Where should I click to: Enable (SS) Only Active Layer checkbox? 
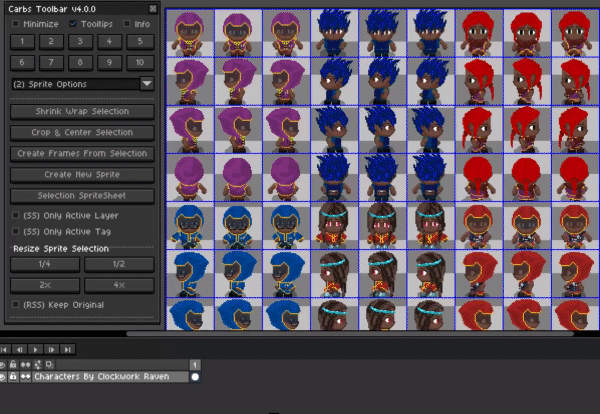pyautogui.click(x=15, y=215)
